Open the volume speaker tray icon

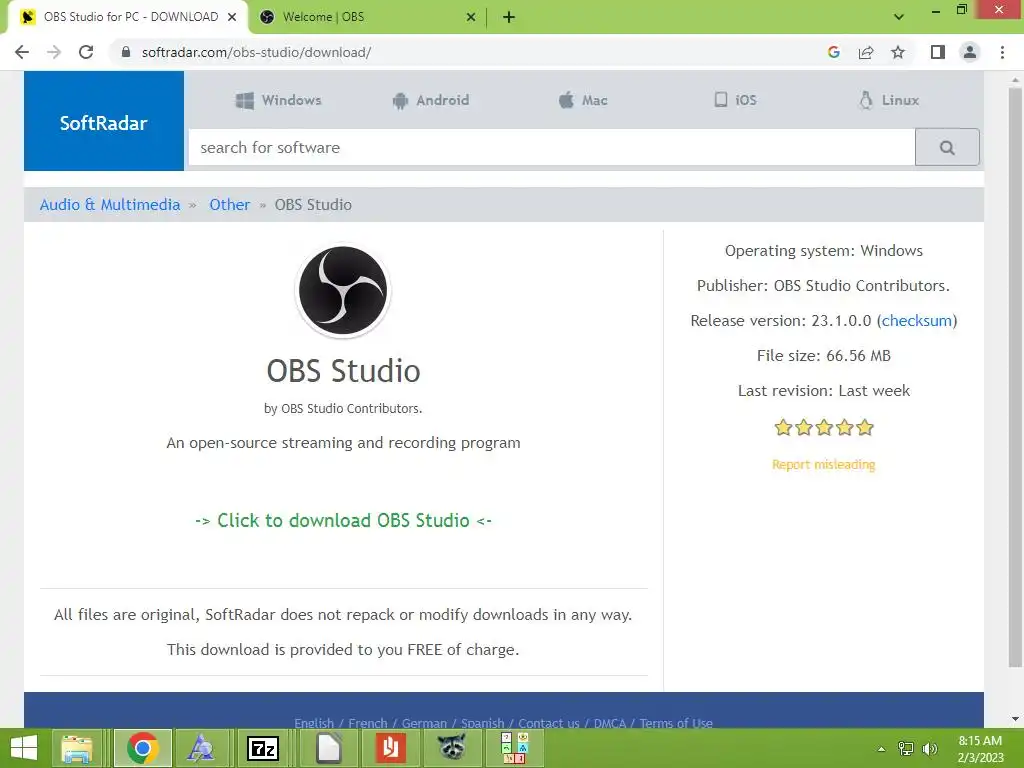[930, 749]
